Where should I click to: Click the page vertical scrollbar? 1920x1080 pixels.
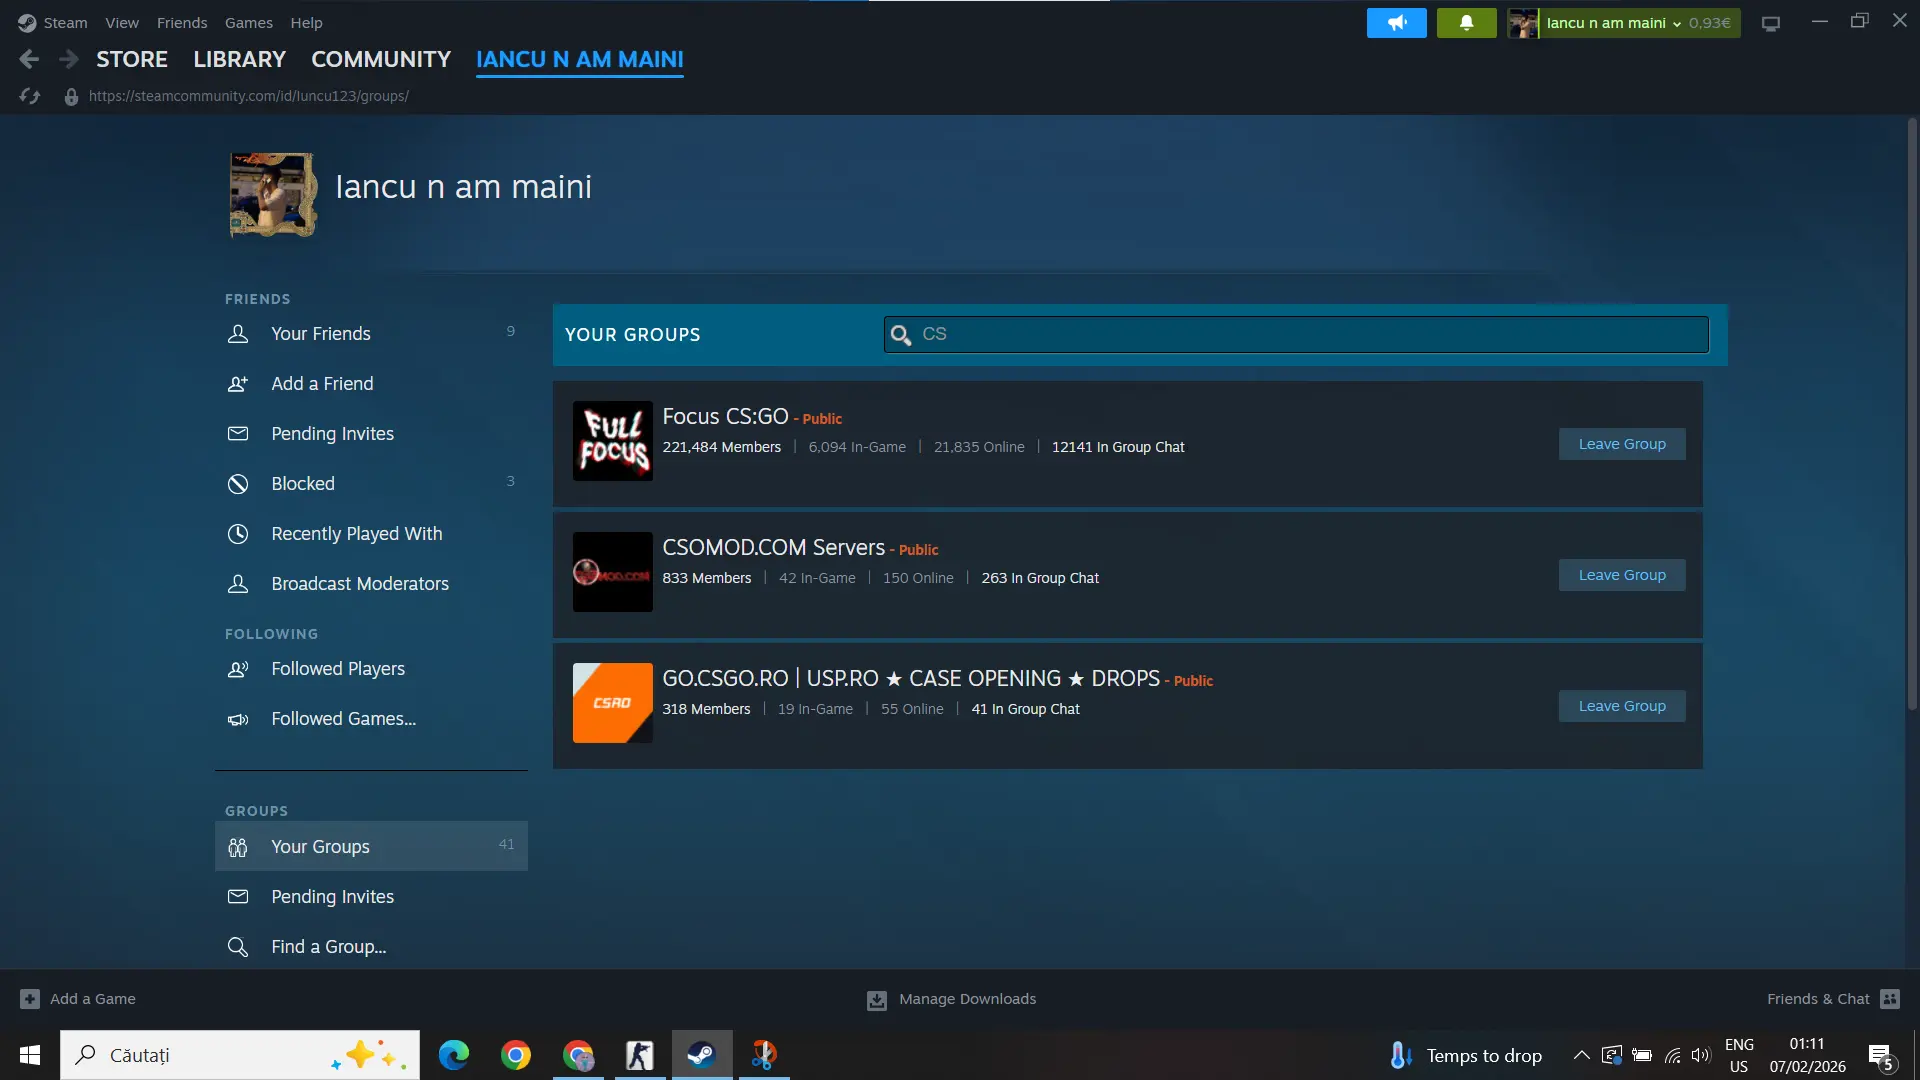(x=1912, y=415)
